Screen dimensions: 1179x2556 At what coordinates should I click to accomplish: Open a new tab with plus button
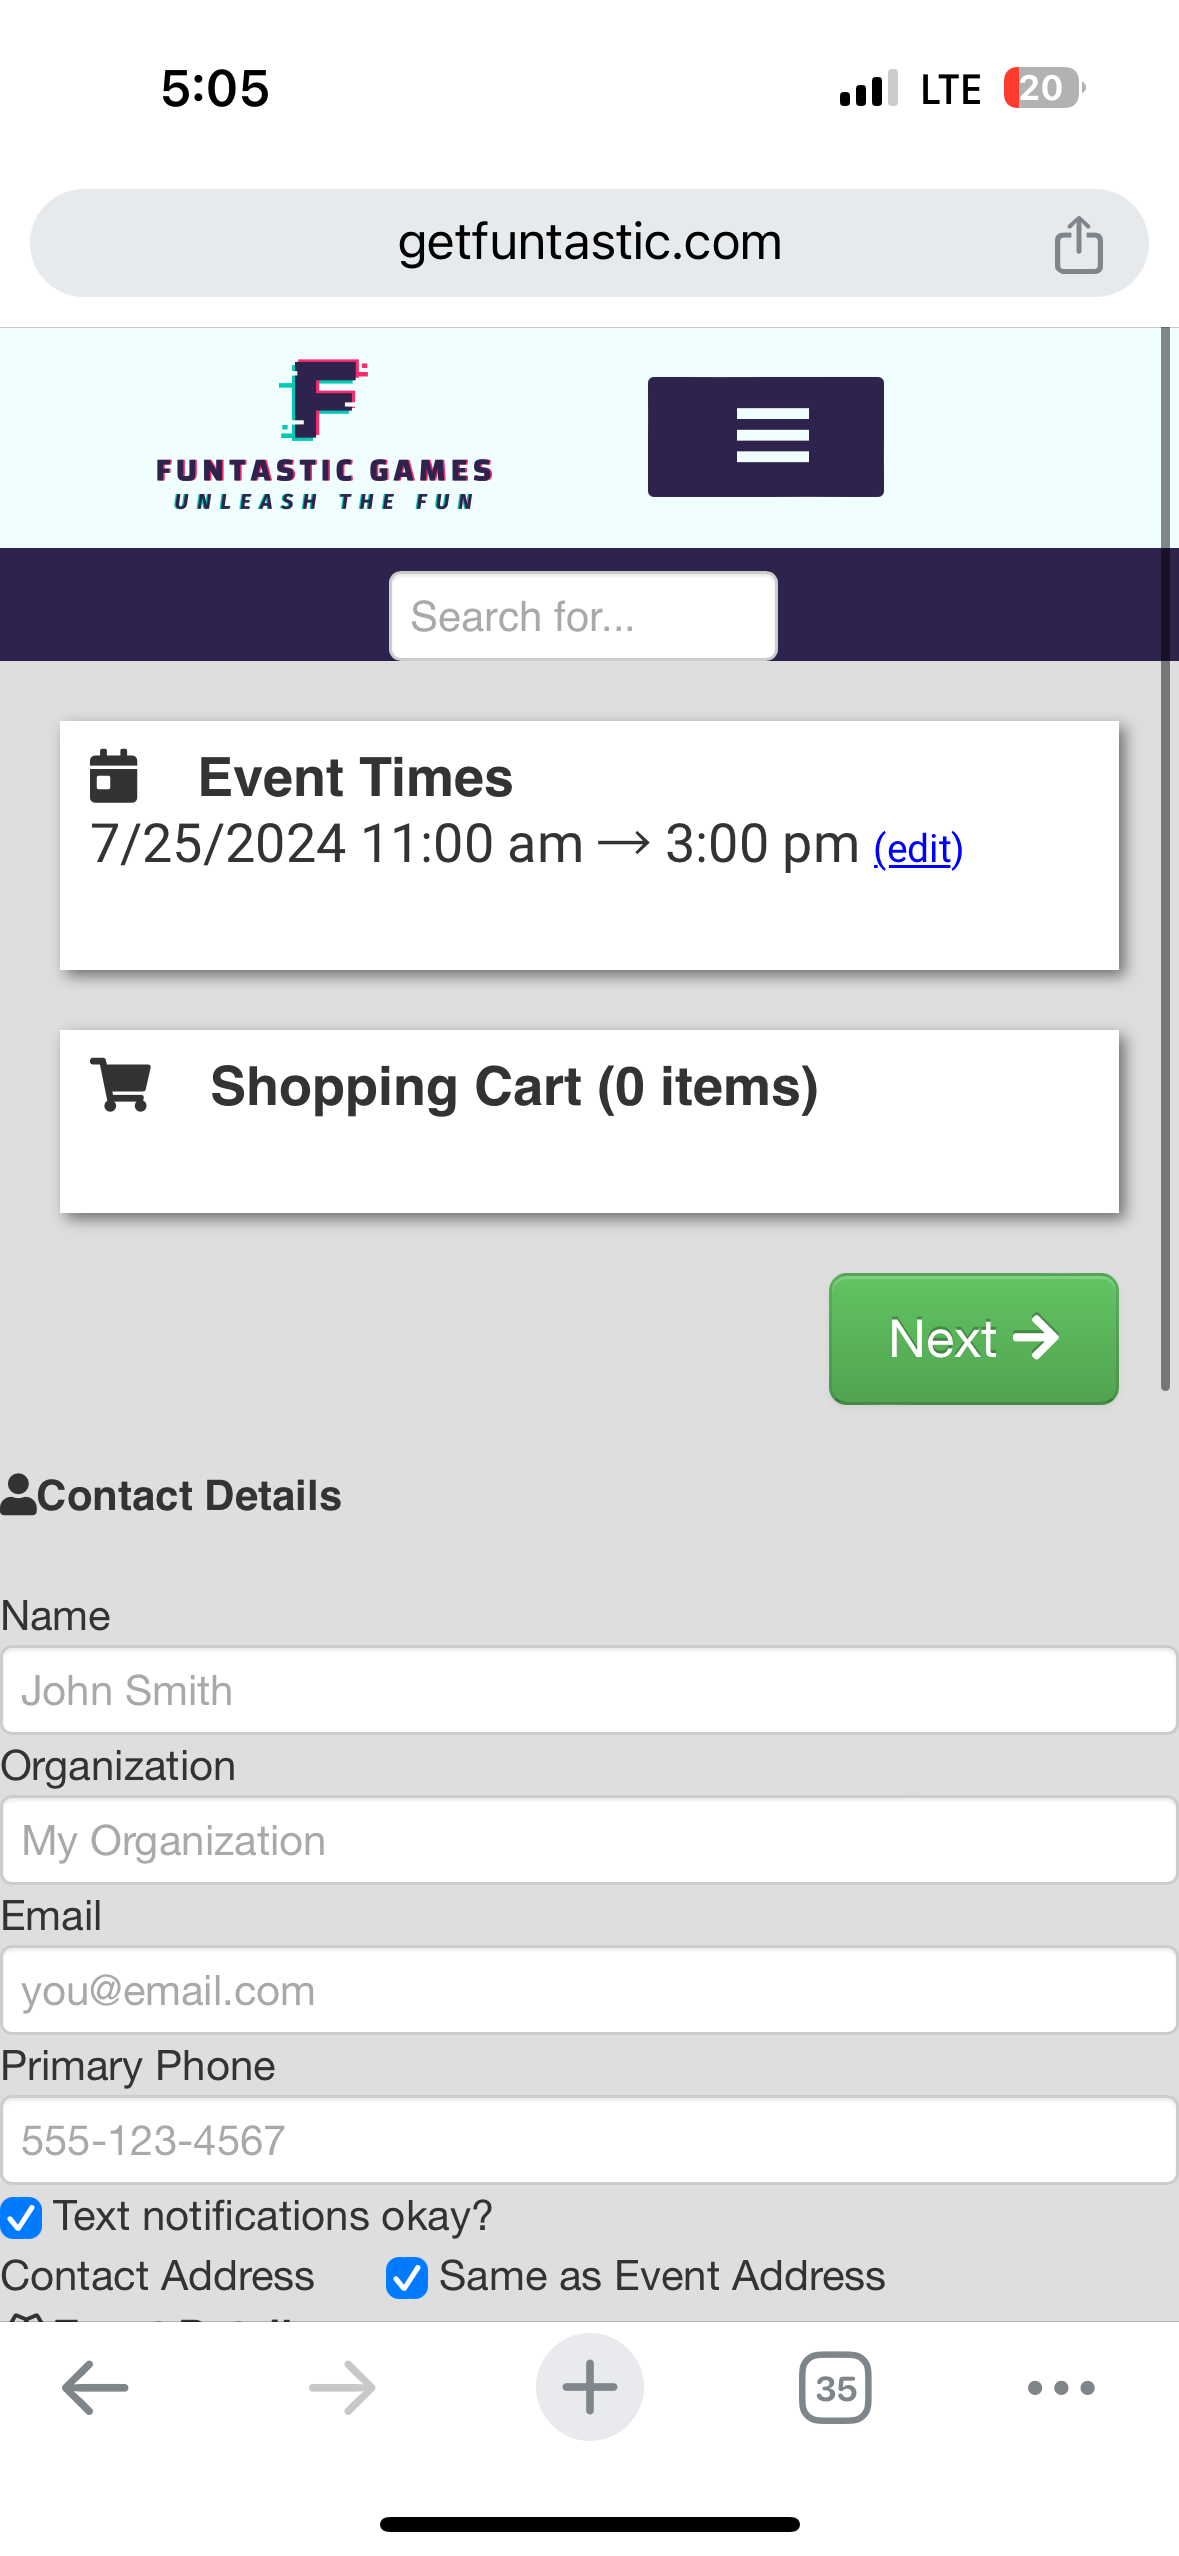[x=589, y=2387]
